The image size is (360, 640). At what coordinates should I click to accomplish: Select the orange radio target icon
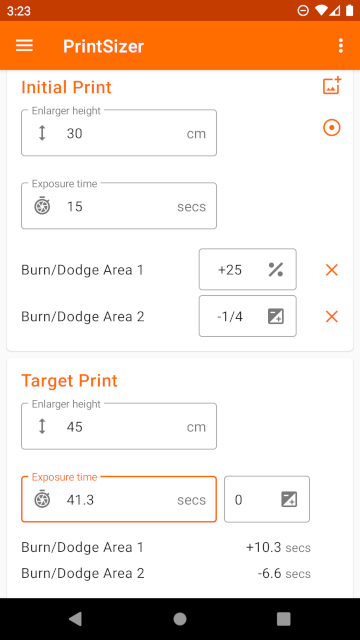click(331, 128)
